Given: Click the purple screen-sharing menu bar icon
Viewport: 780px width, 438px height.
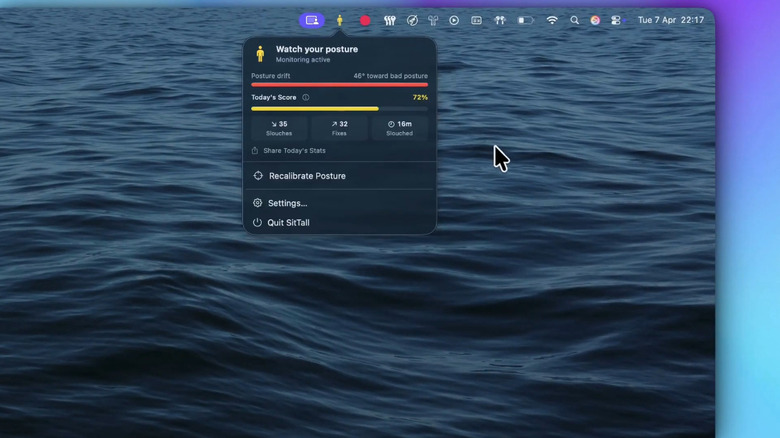Looking at the screenshot, I should pyautogui.click(x=312, y=20).
